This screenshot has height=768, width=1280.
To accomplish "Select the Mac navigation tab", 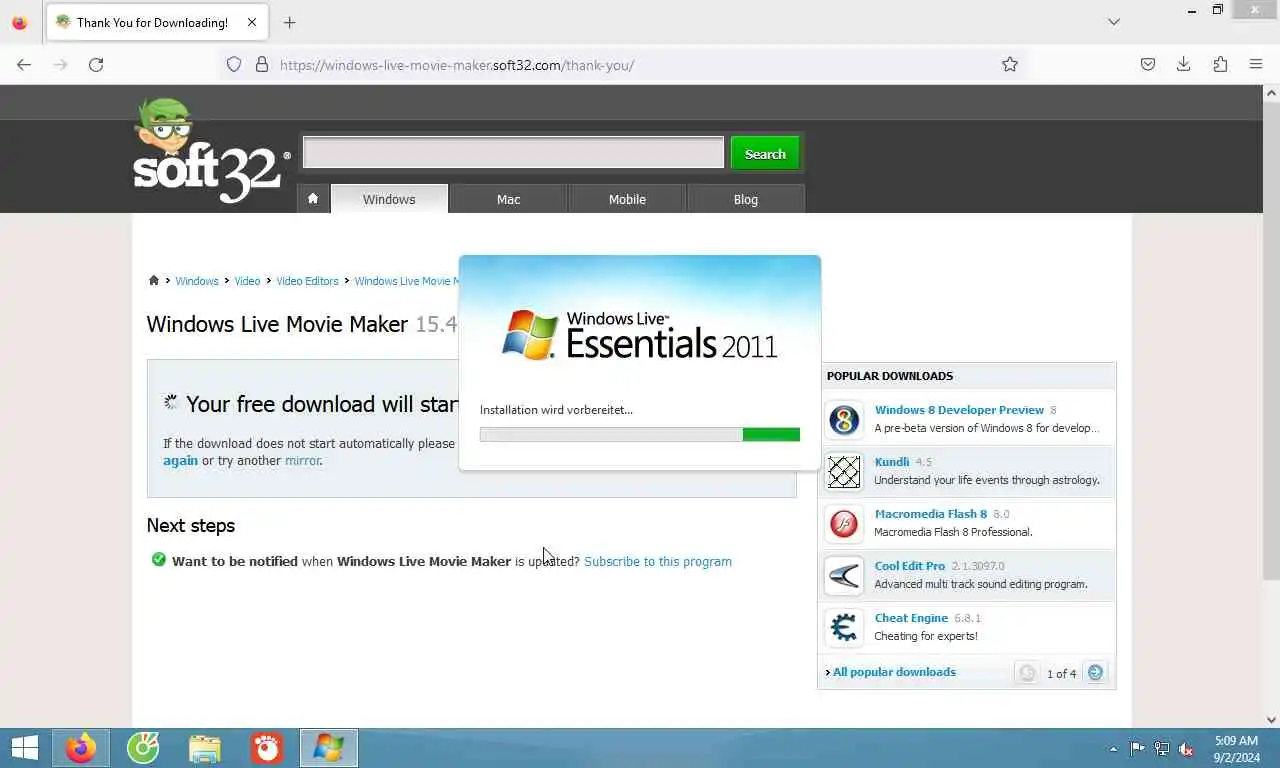I will pyautogui.click(x=508, y=199).
